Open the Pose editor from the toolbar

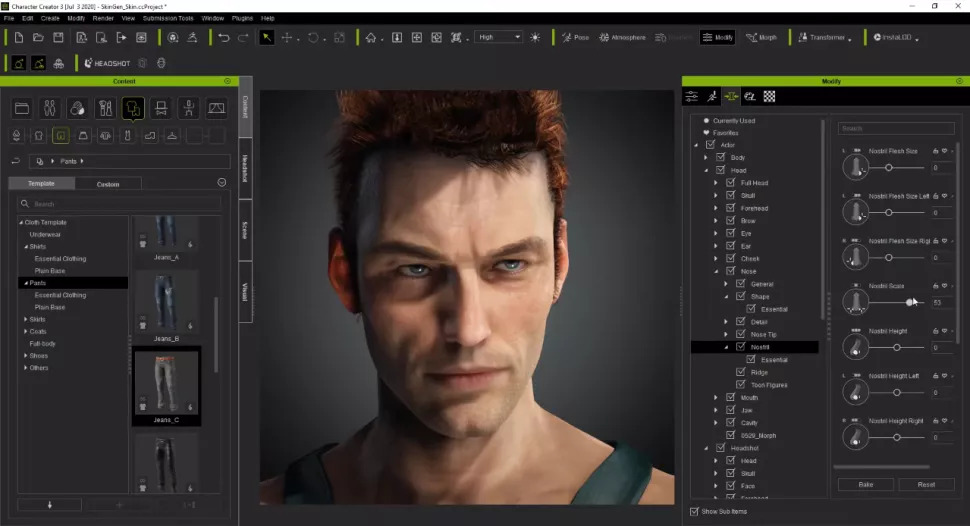point(575,38)
